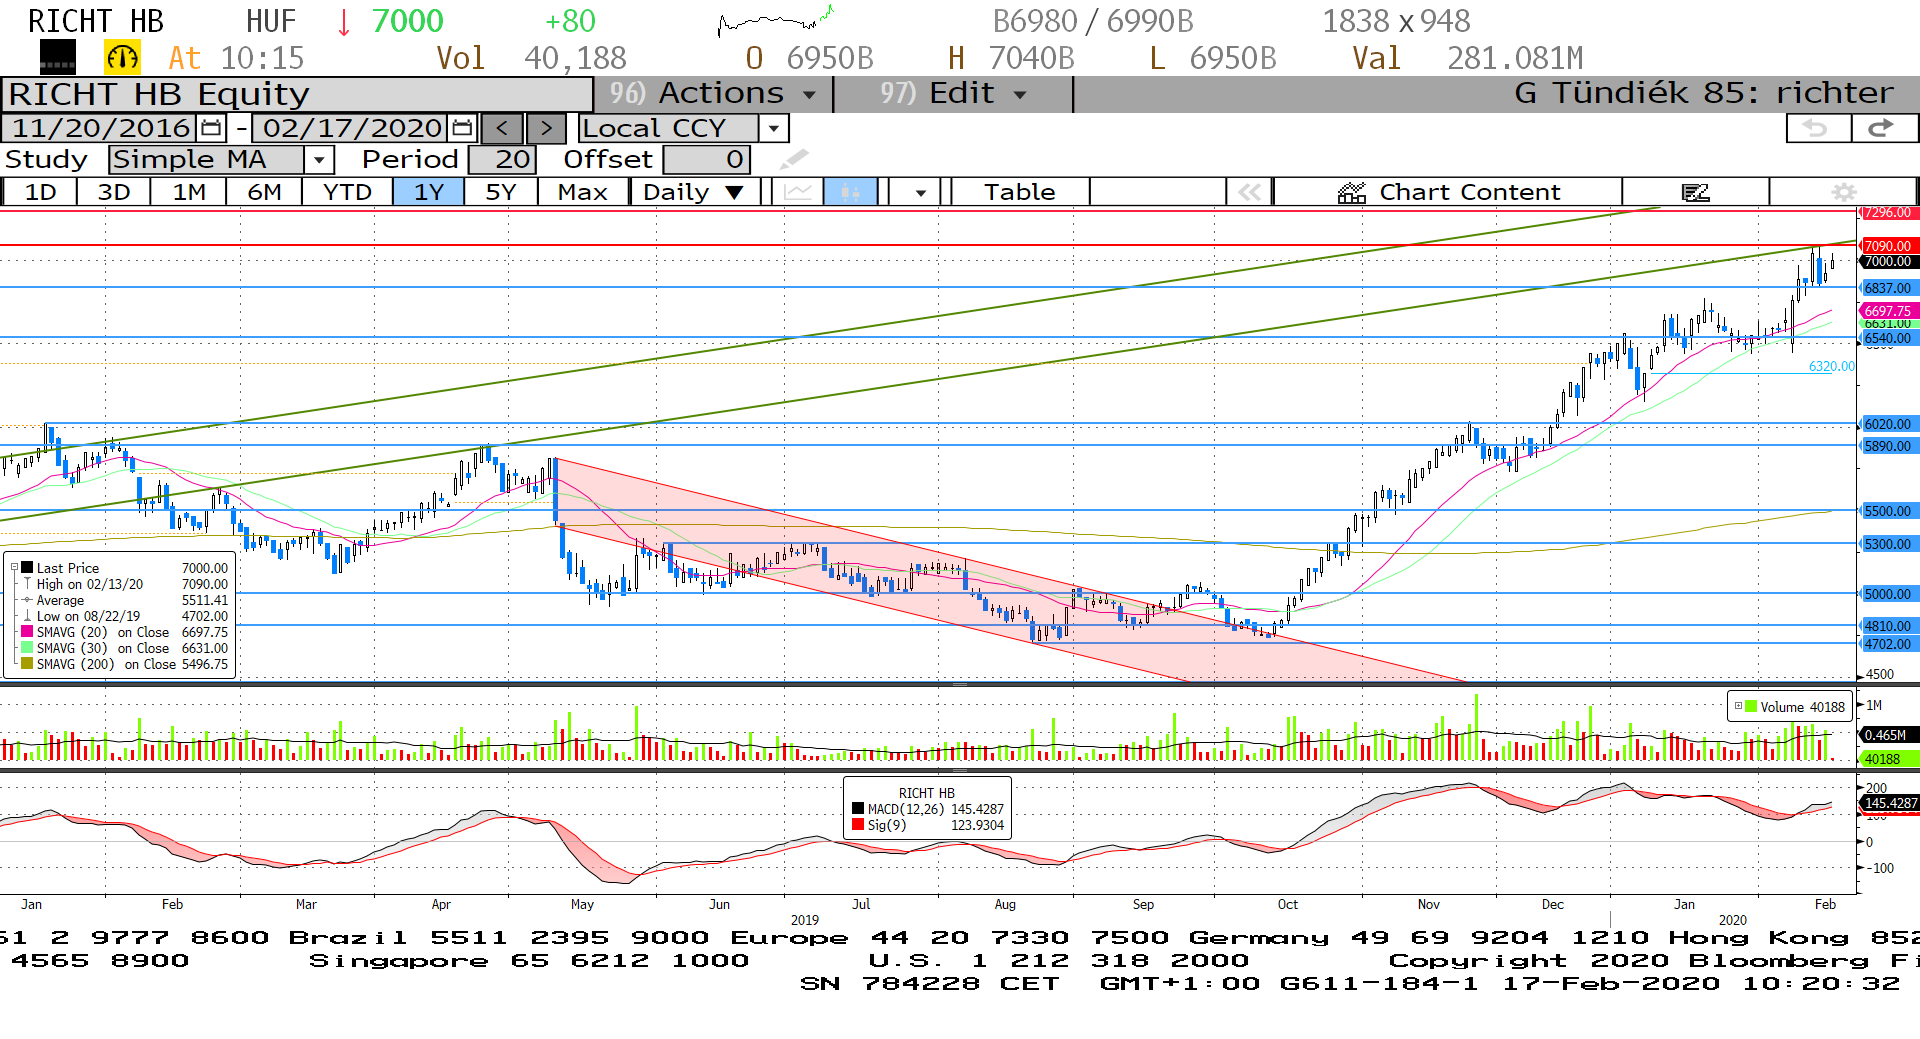Collapse panel with double left chevron

pos(1250,192)
